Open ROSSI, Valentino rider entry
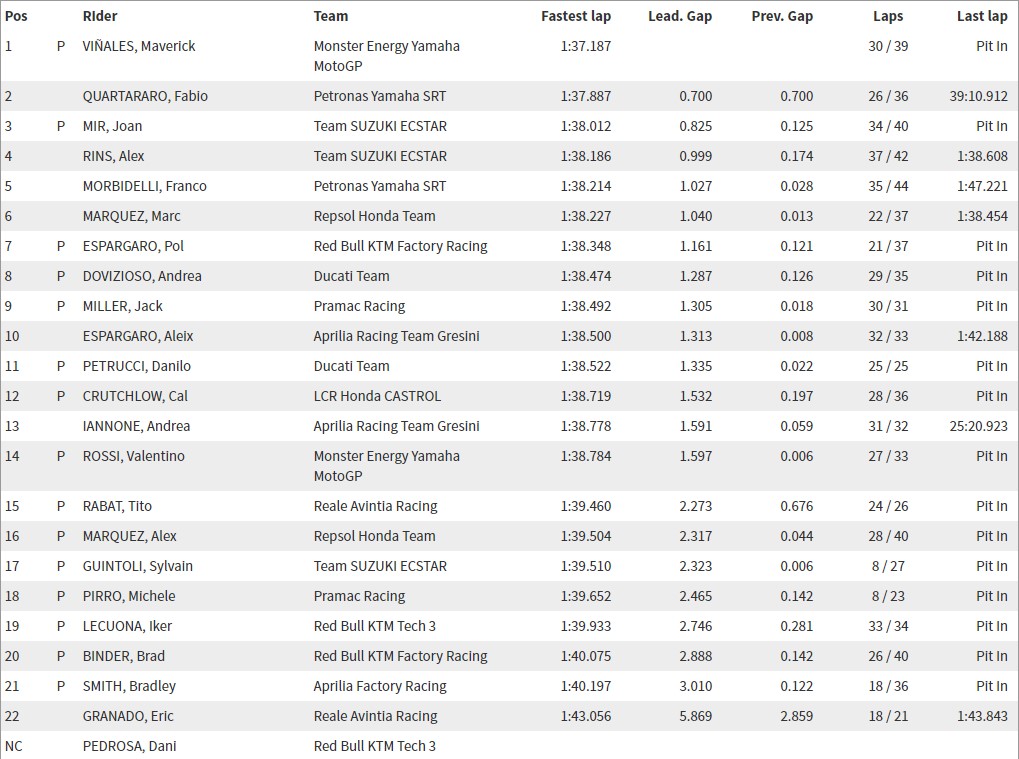Image resolution: width=1019 pixels, height=759 pixels. tap(133, 456)
